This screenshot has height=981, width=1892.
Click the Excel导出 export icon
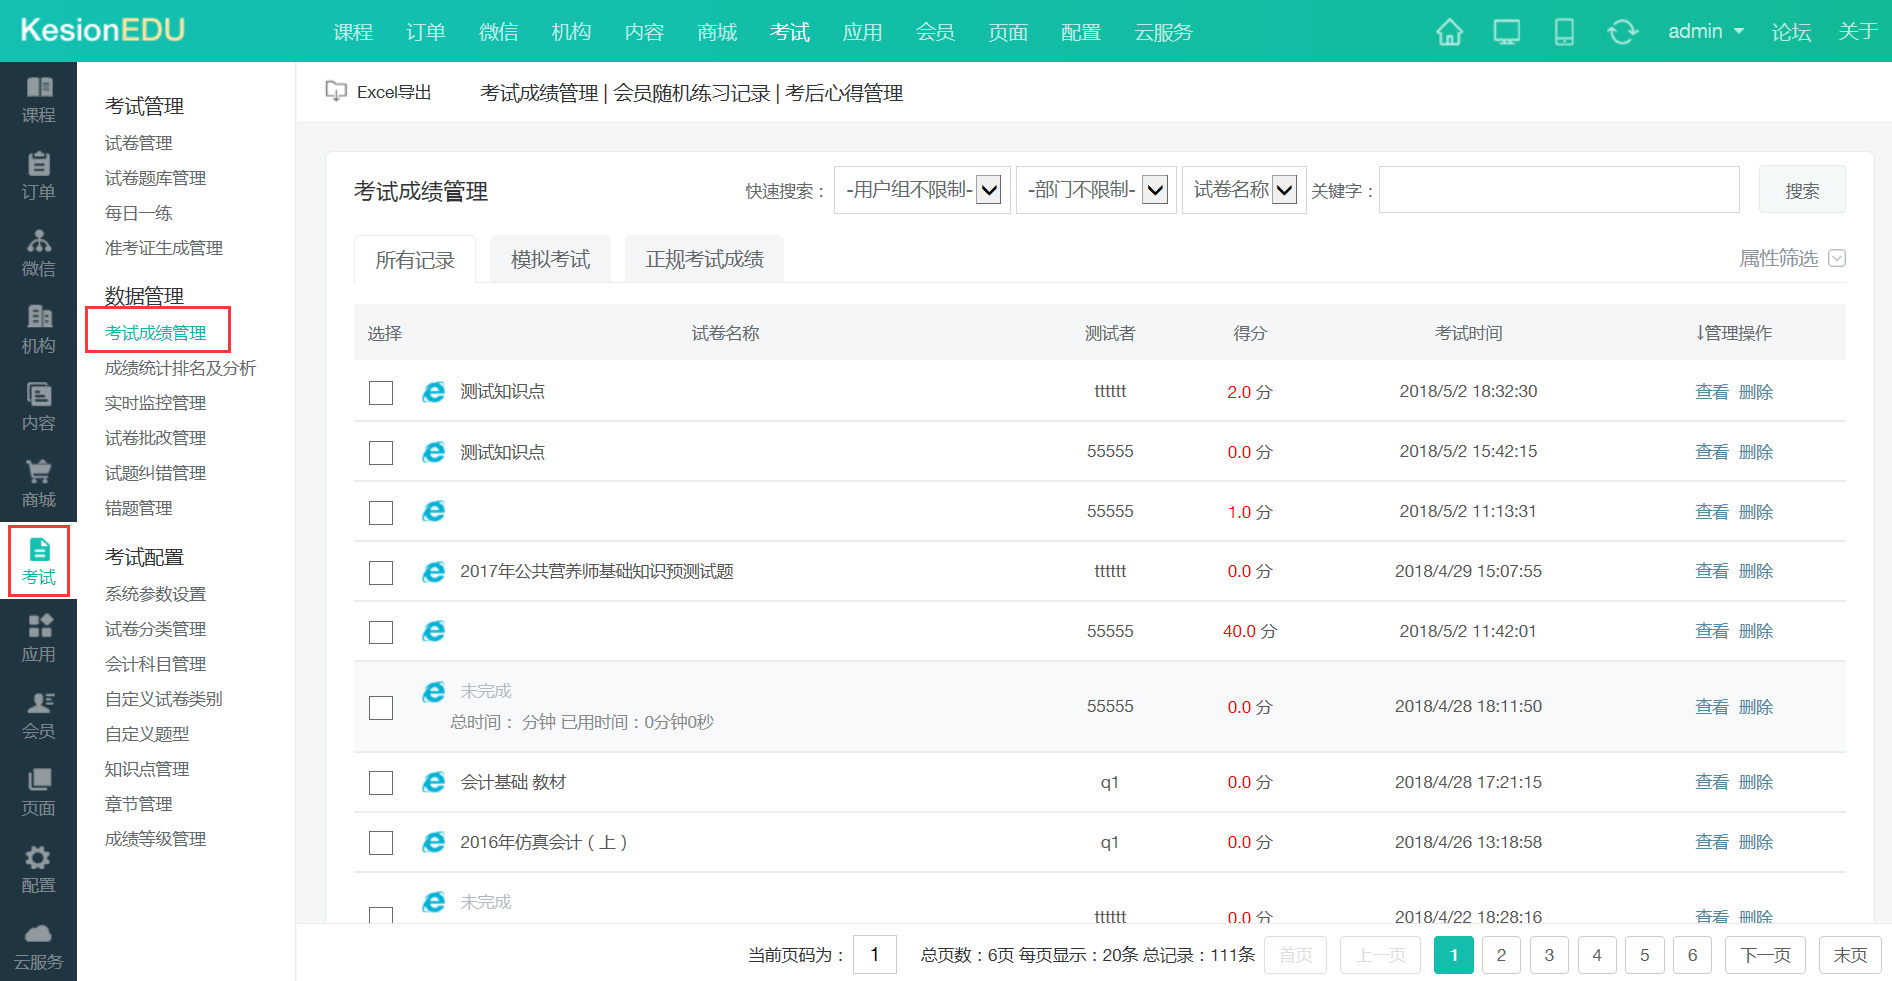coord(336,92)
